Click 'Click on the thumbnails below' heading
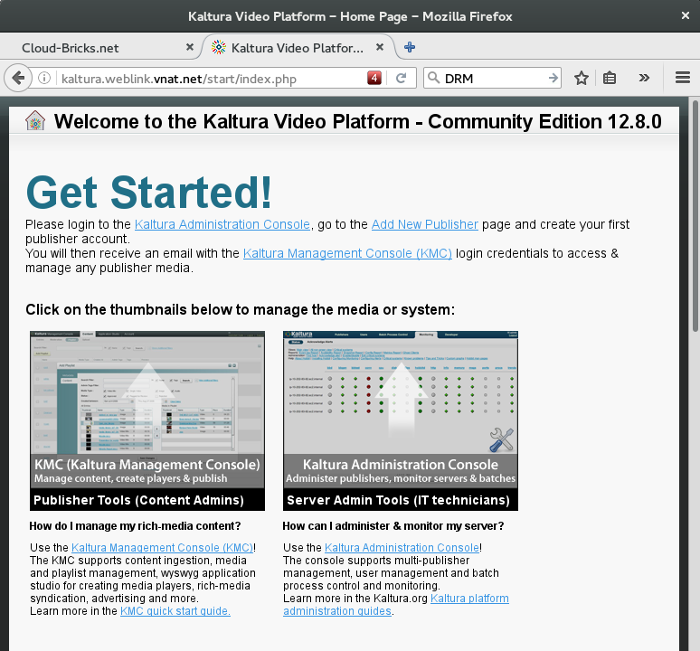The height and width of the screenshot is (651, 700). pos(240,309)
